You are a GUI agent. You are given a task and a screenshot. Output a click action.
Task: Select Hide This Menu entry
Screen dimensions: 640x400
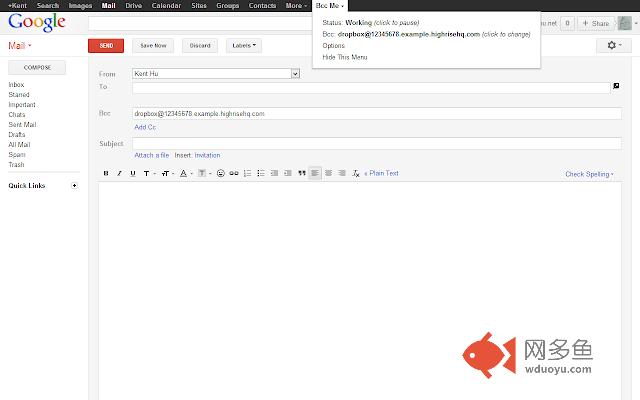pyautogui.click(x=345, y=57)
